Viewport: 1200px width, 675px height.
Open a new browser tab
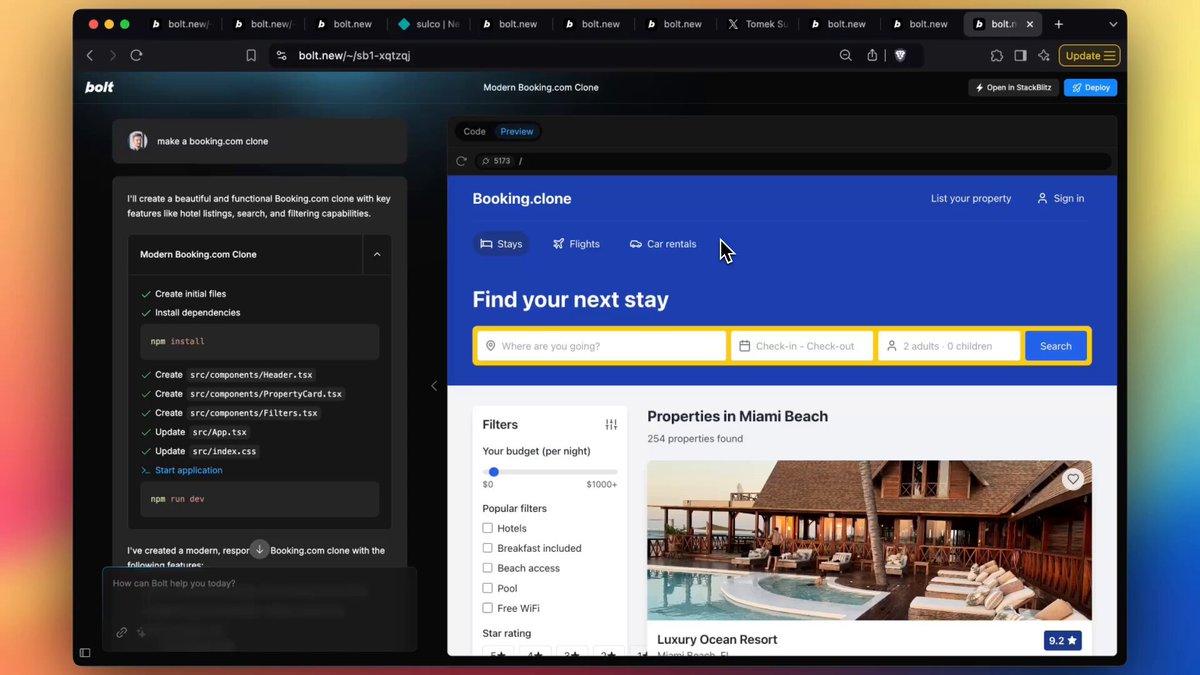(x=1059, y=24)
